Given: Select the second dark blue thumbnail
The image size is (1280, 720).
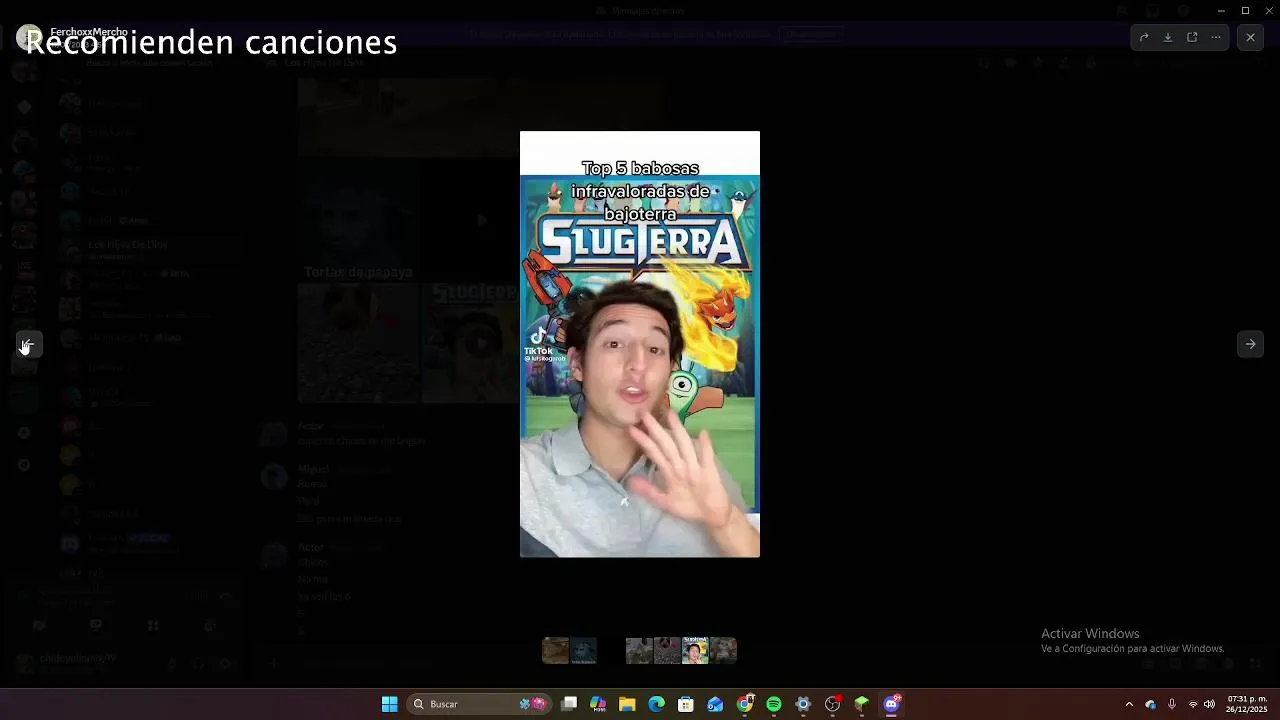Looking at the screenshot, I should pos(584,651).
